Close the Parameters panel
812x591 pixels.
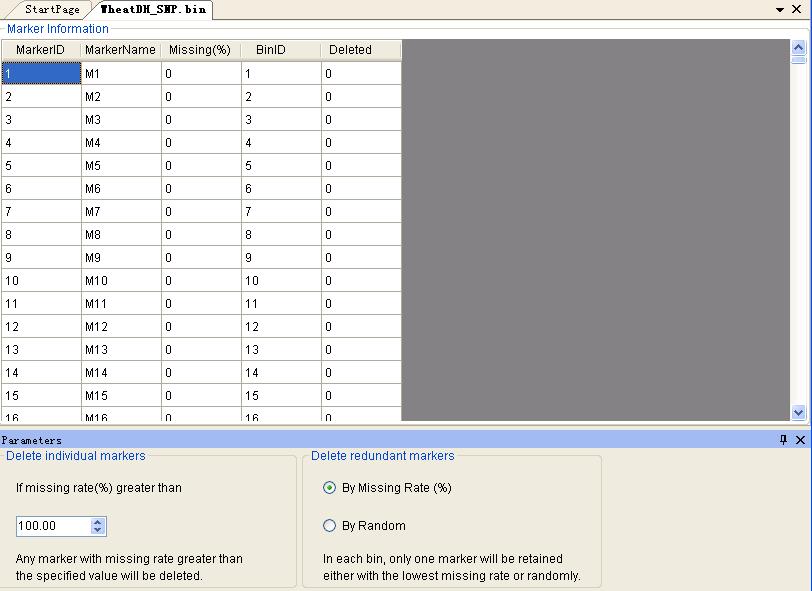click(800, 440)
